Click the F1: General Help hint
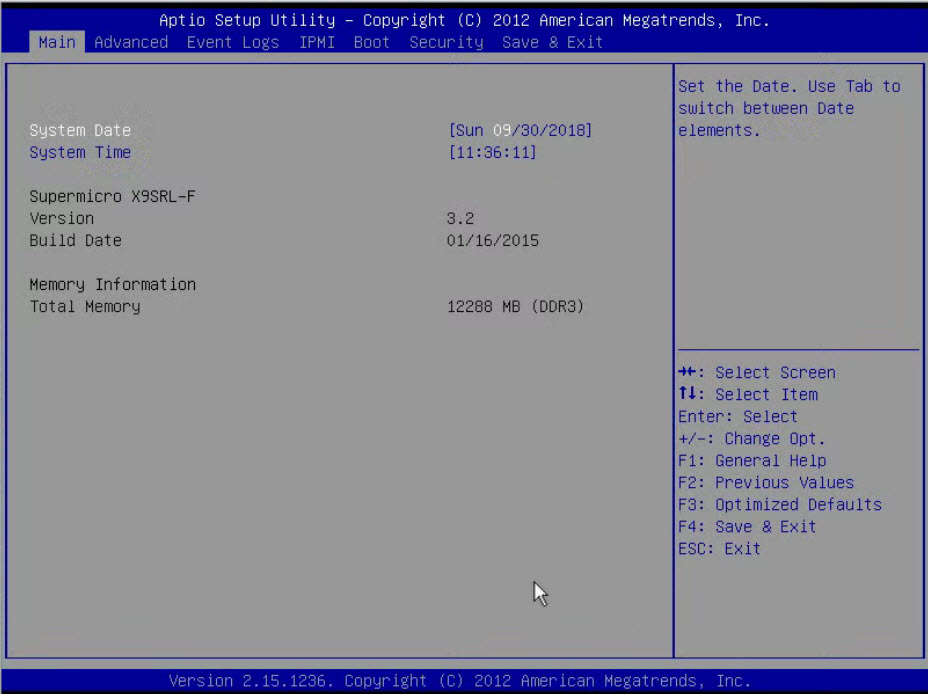Viewport: 928px width, 694px height. click(752, 460)
